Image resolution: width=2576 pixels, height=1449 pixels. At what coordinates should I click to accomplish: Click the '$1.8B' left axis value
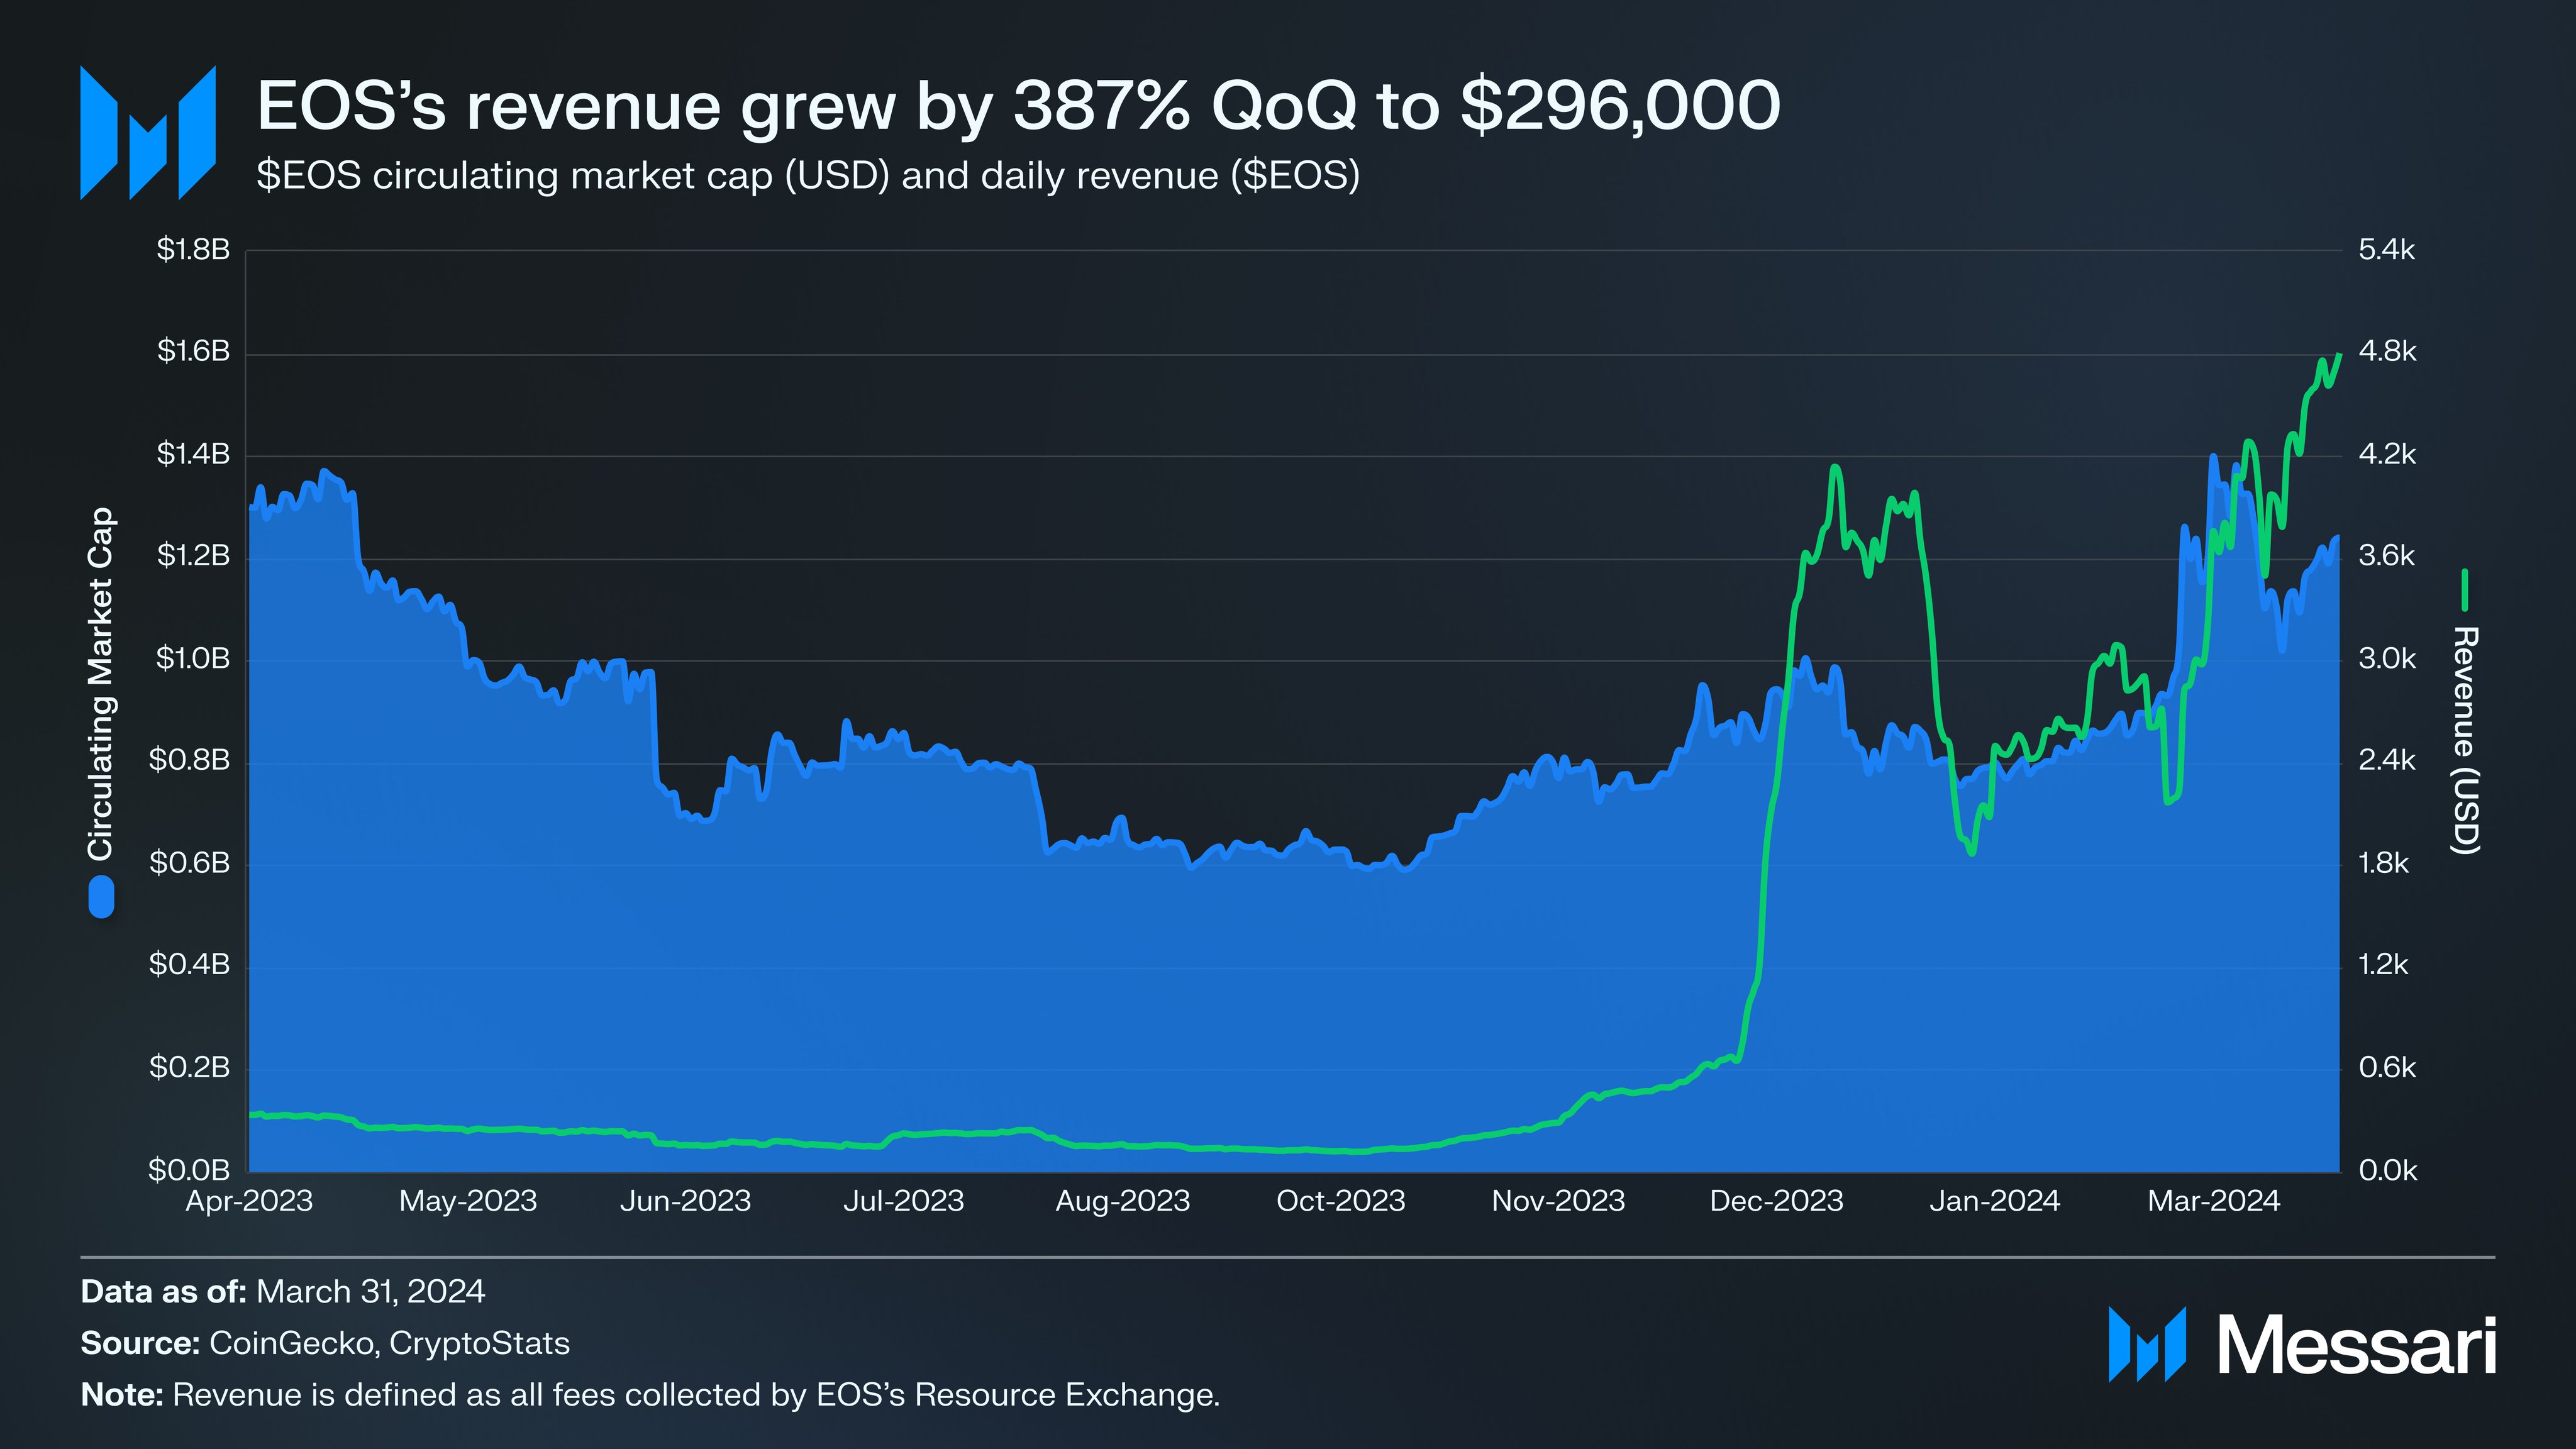point(193,249)
